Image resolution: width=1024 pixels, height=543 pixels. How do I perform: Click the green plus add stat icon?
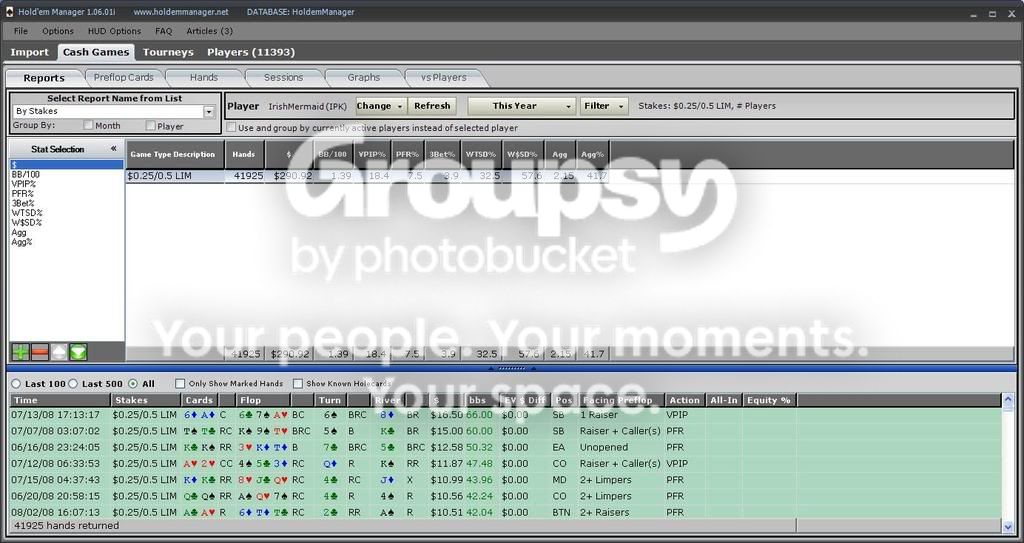[x=21, y=352]
